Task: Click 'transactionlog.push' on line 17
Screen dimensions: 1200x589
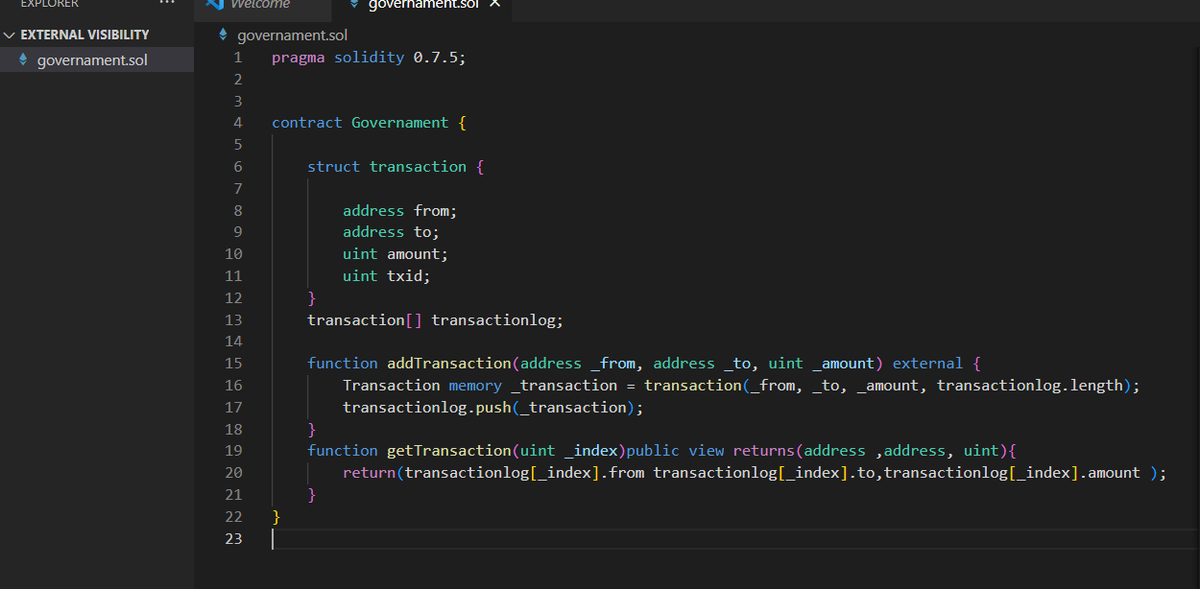Action: click(427, 407)
